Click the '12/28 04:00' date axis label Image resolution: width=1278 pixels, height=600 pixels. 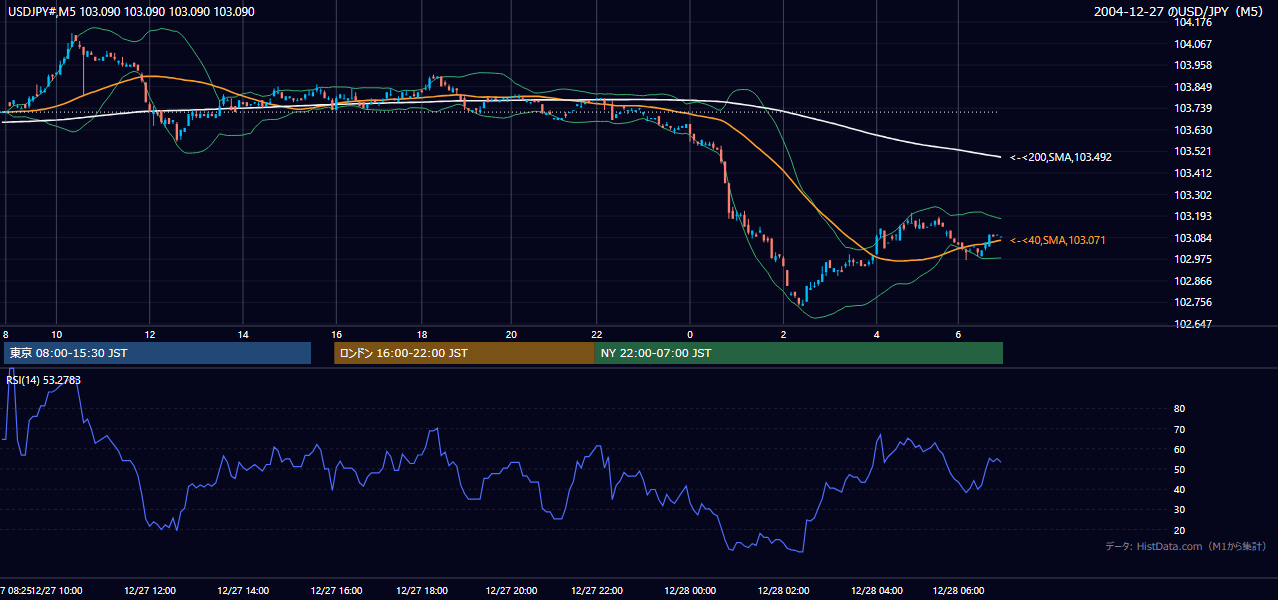877,591
